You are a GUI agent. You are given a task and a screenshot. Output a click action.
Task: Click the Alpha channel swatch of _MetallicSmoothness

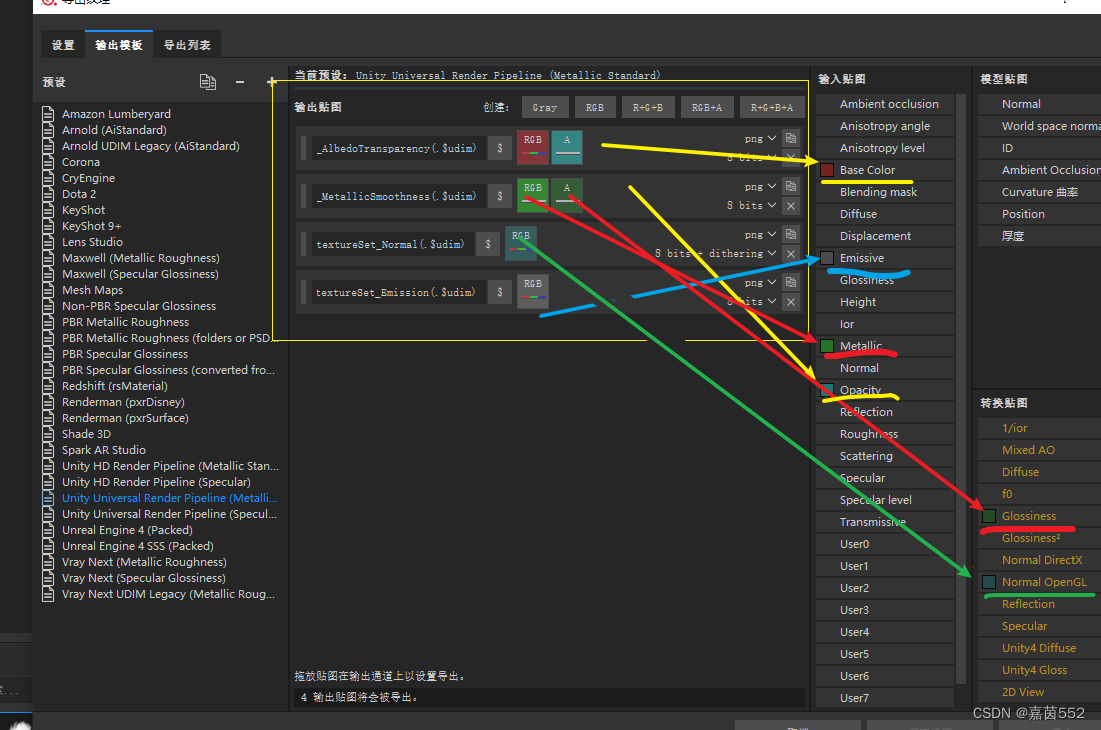(567, 195)
